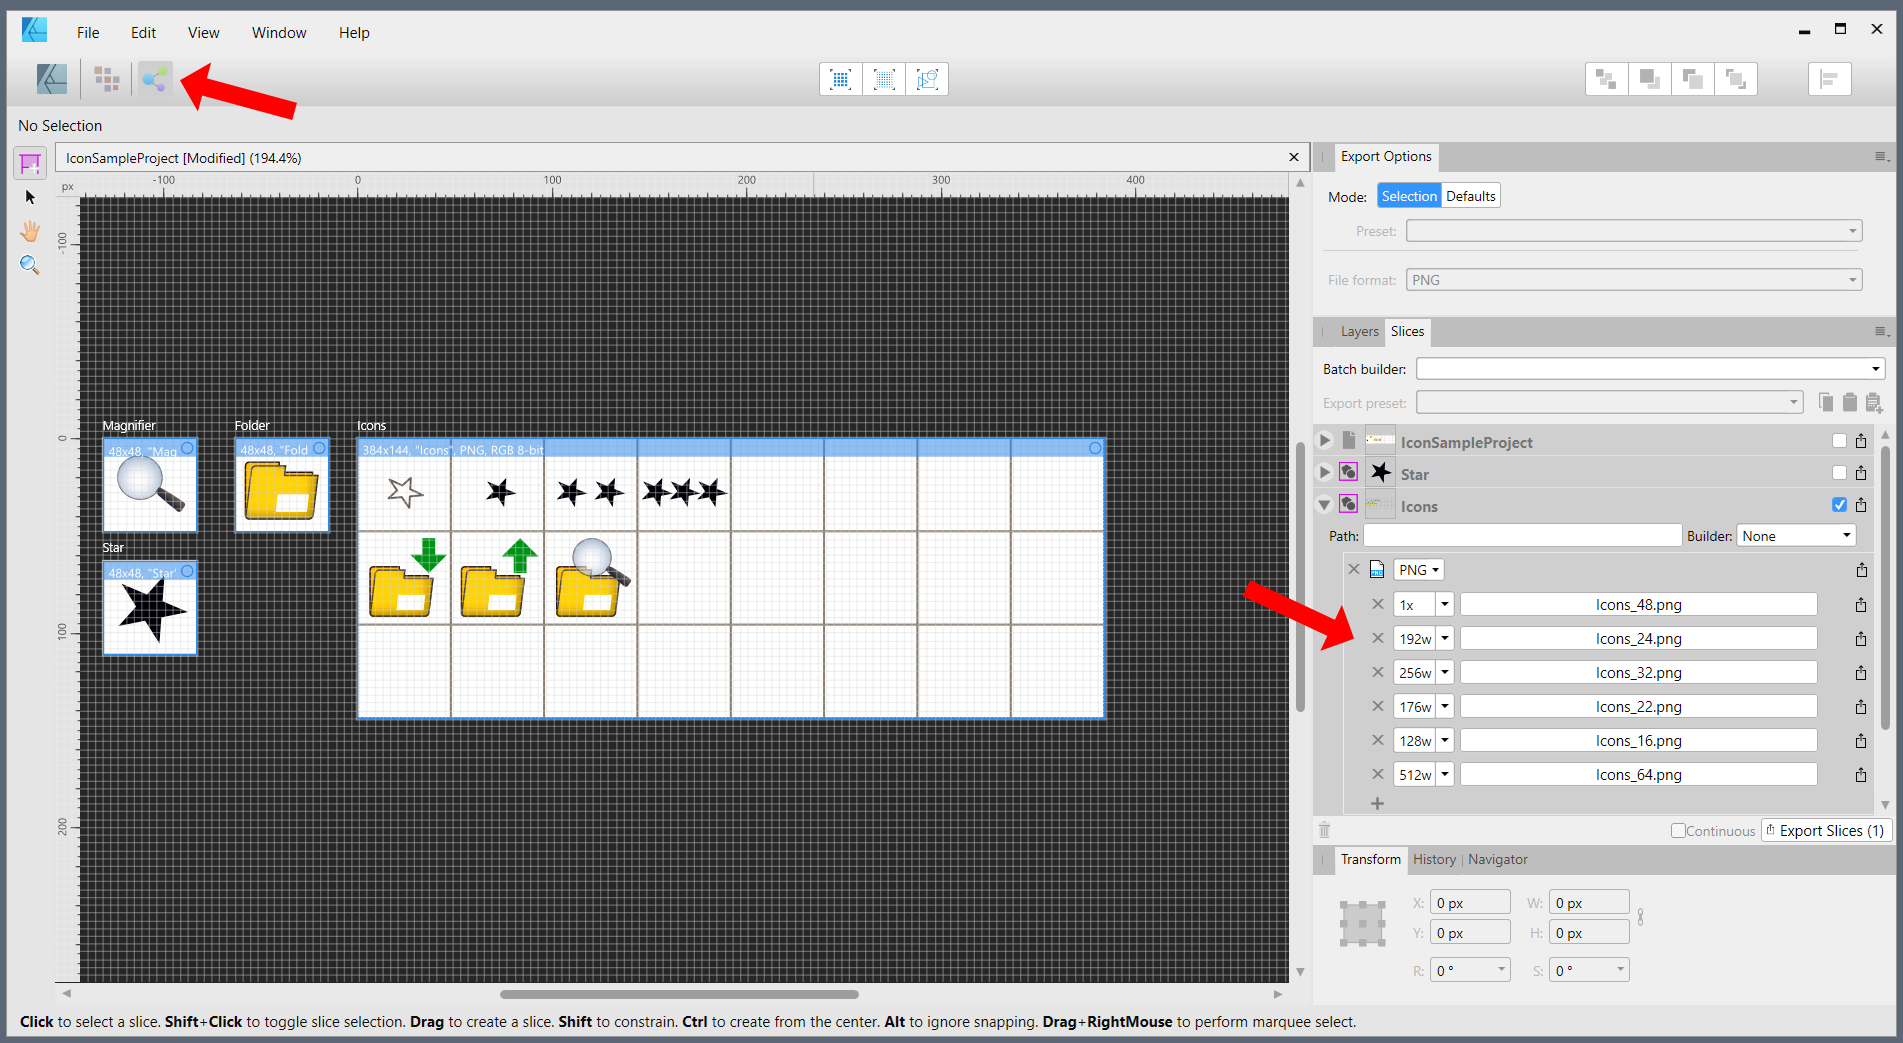Enable the Continuous export checkbox
The image size is (1903, 1043).
(x=1678, y=831)
